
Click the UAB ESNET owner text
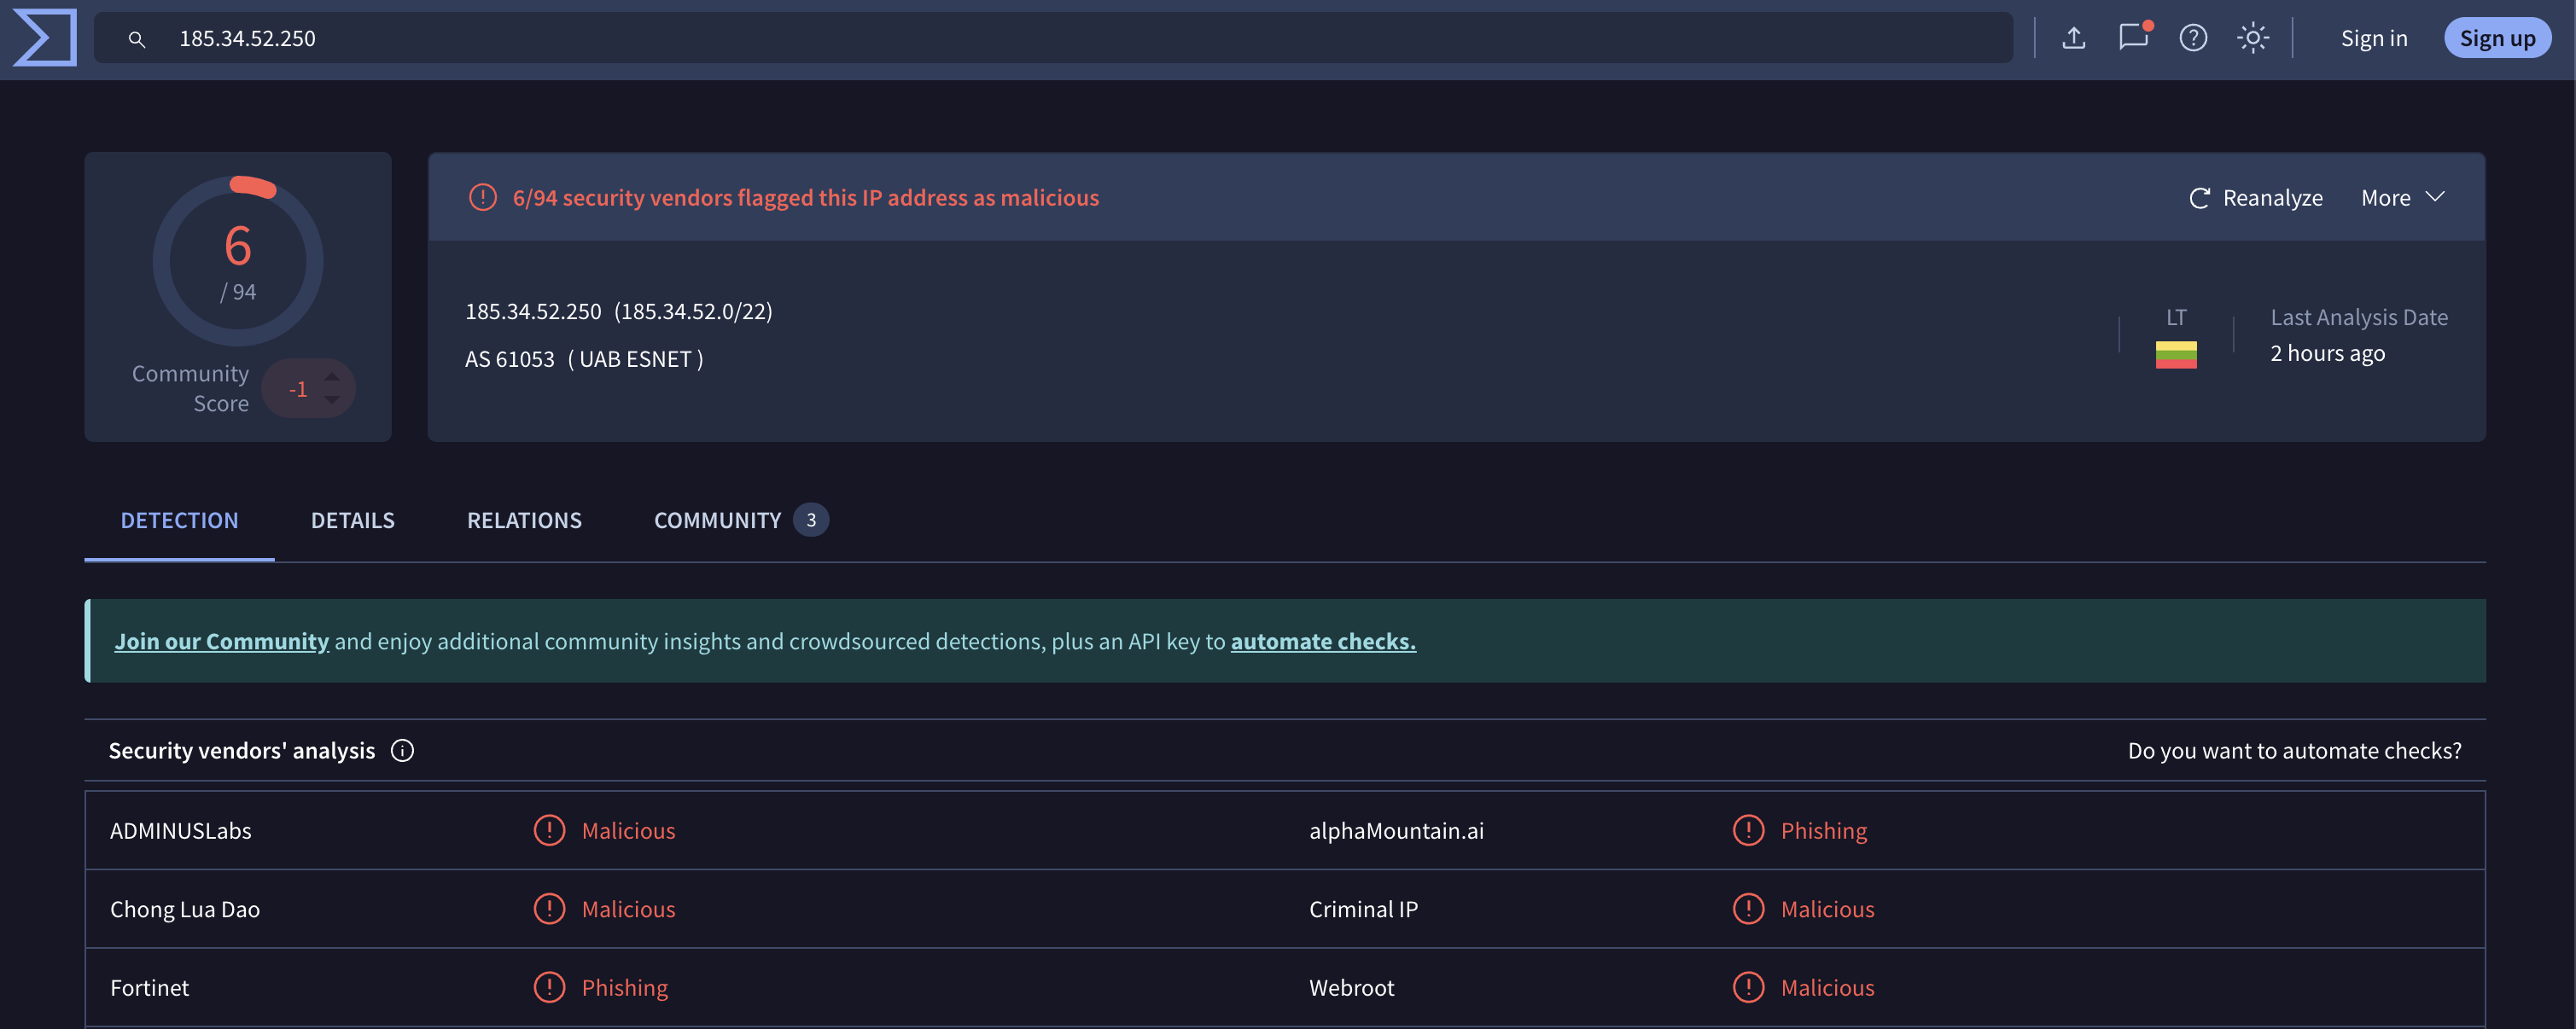pos(635,359)
